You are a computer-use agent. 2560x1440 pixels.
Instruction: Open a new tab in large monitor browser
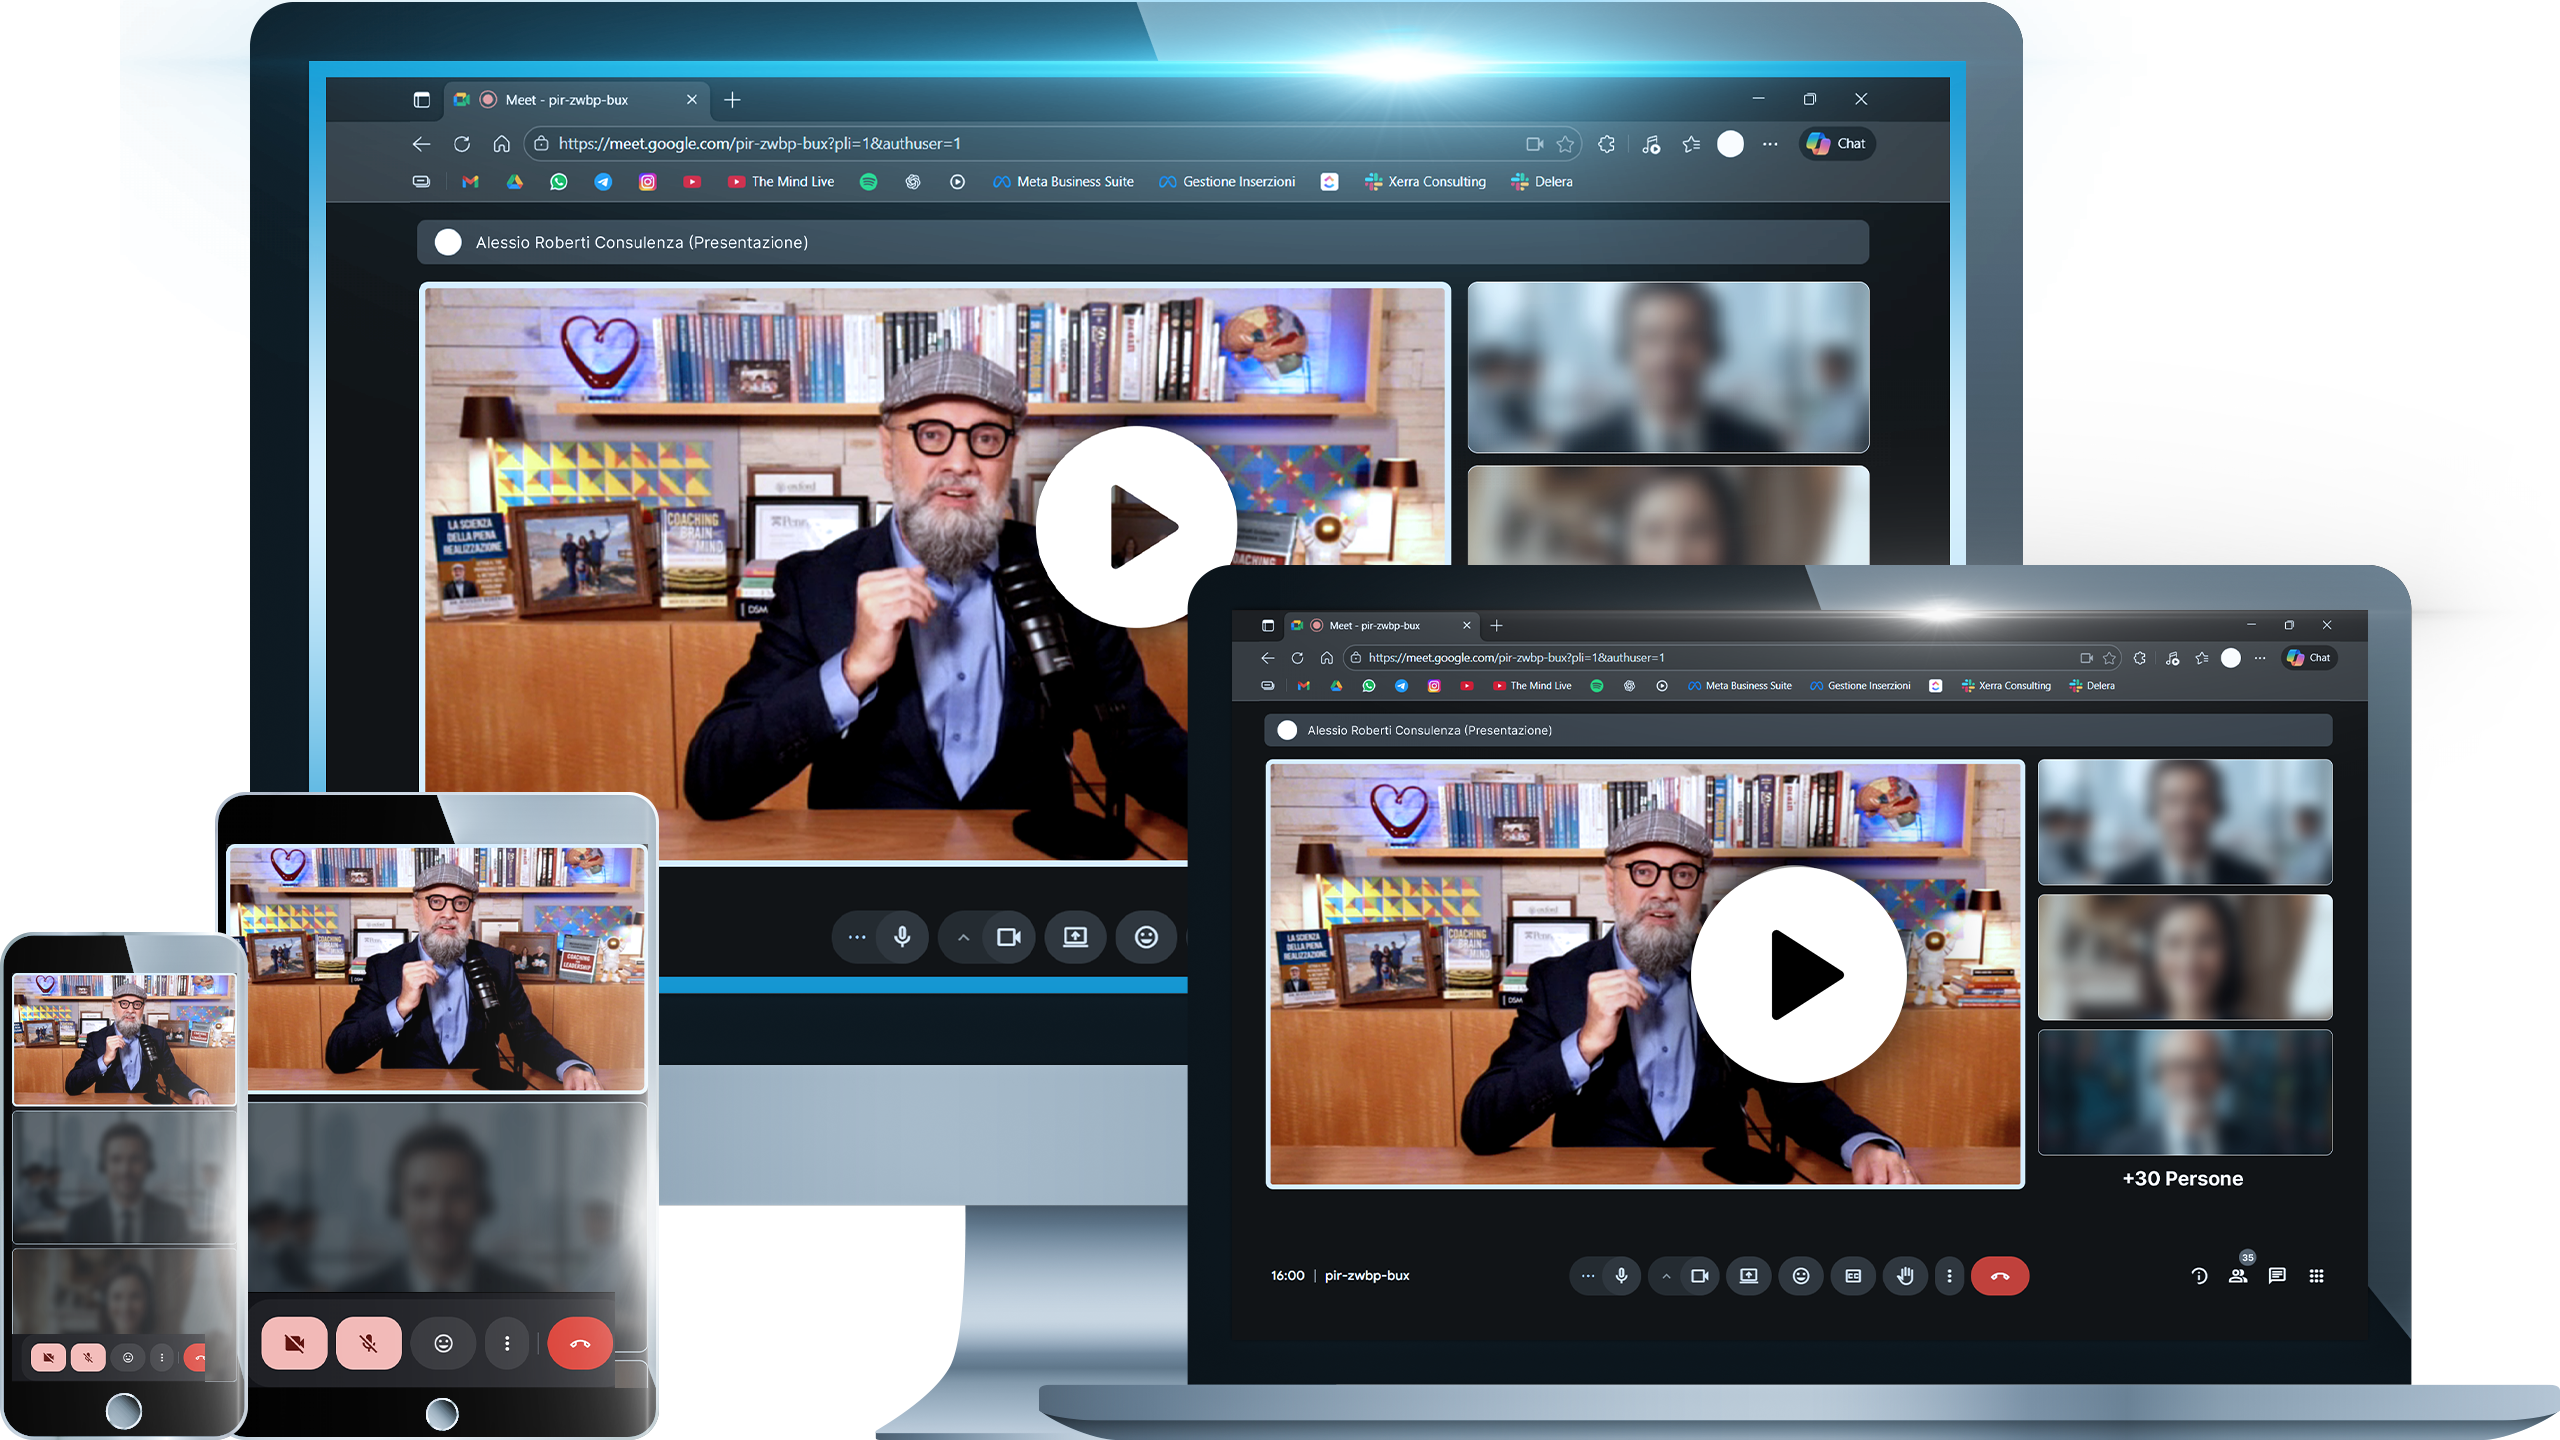click(732, 100)
